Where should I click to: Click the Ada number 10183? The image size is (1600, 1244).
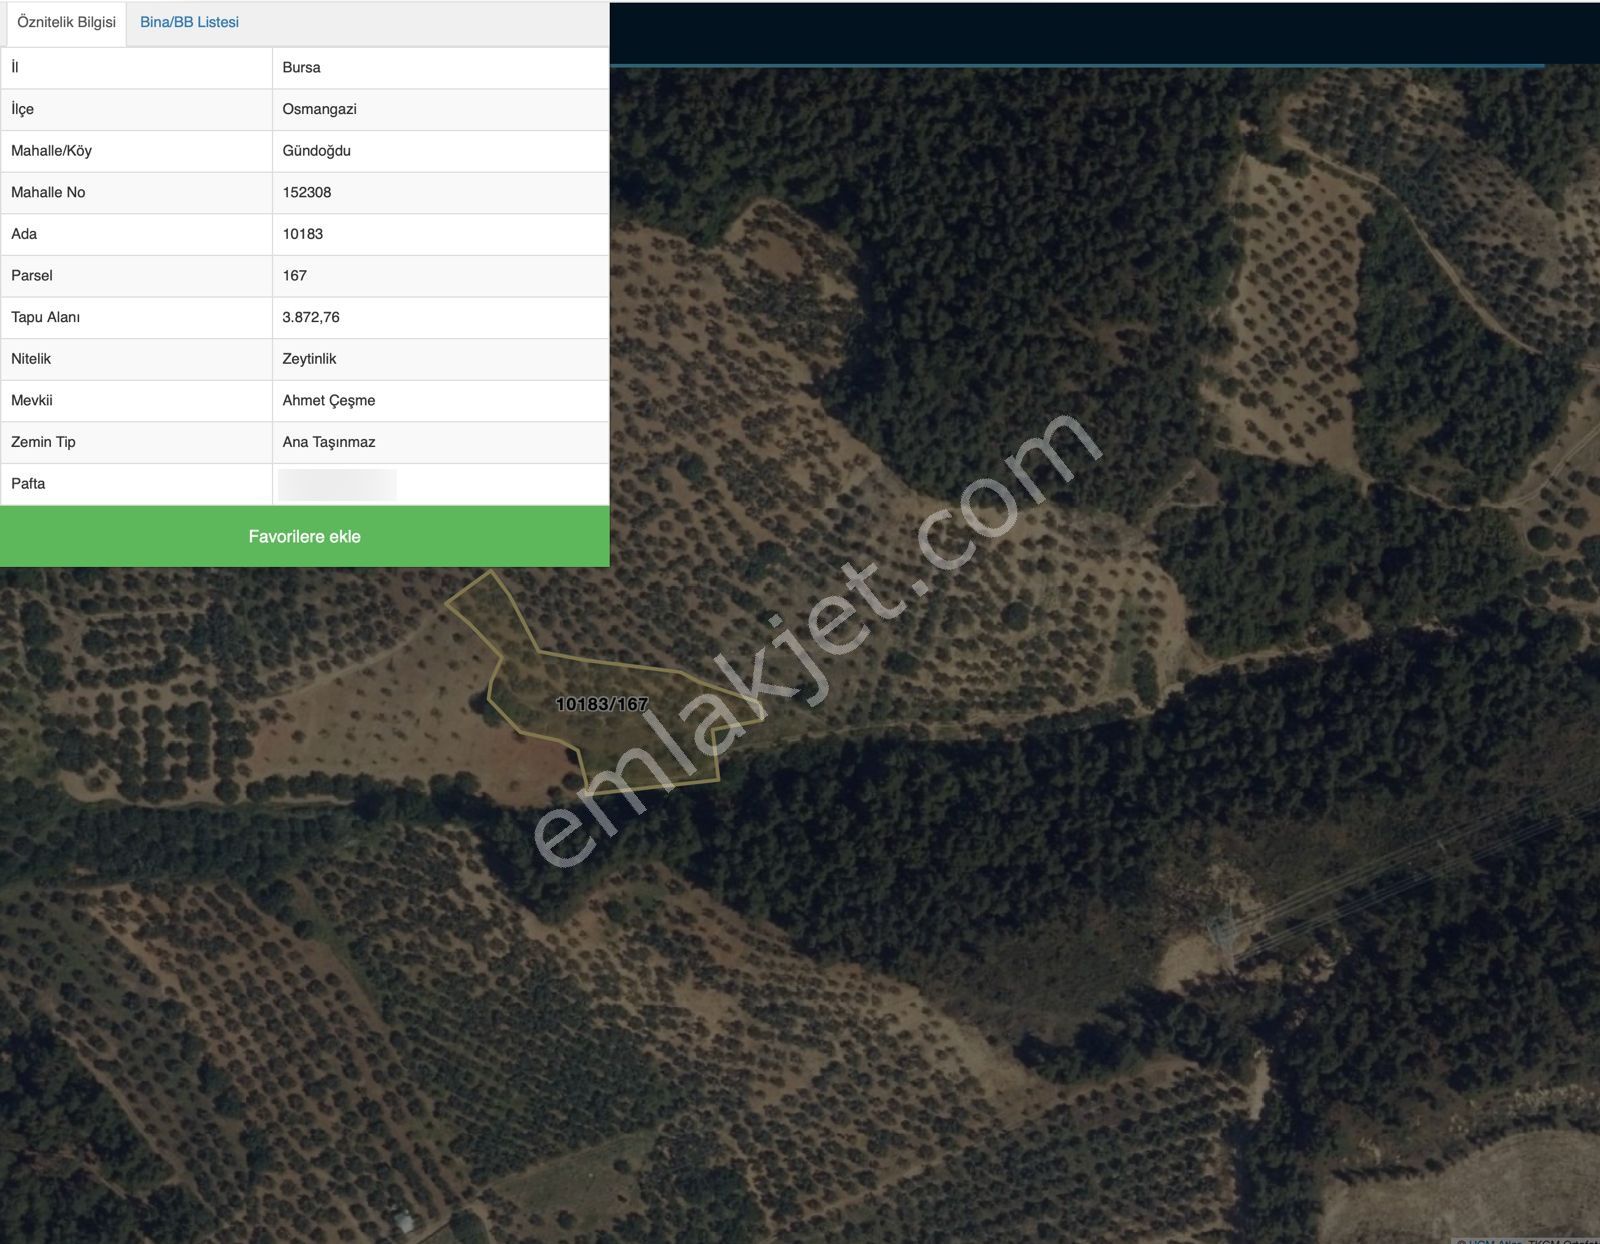pos(304,233)
